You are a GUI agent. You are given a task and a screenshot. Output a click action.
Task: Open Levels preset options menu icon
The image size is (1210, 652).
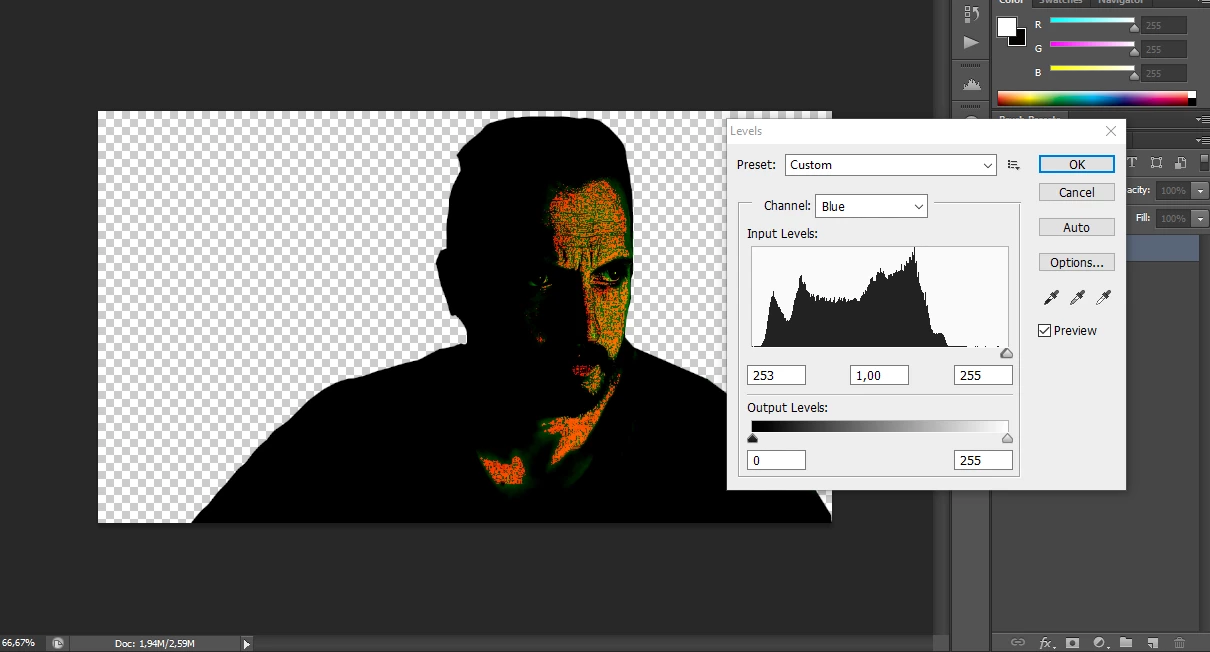coord(1013,165)
